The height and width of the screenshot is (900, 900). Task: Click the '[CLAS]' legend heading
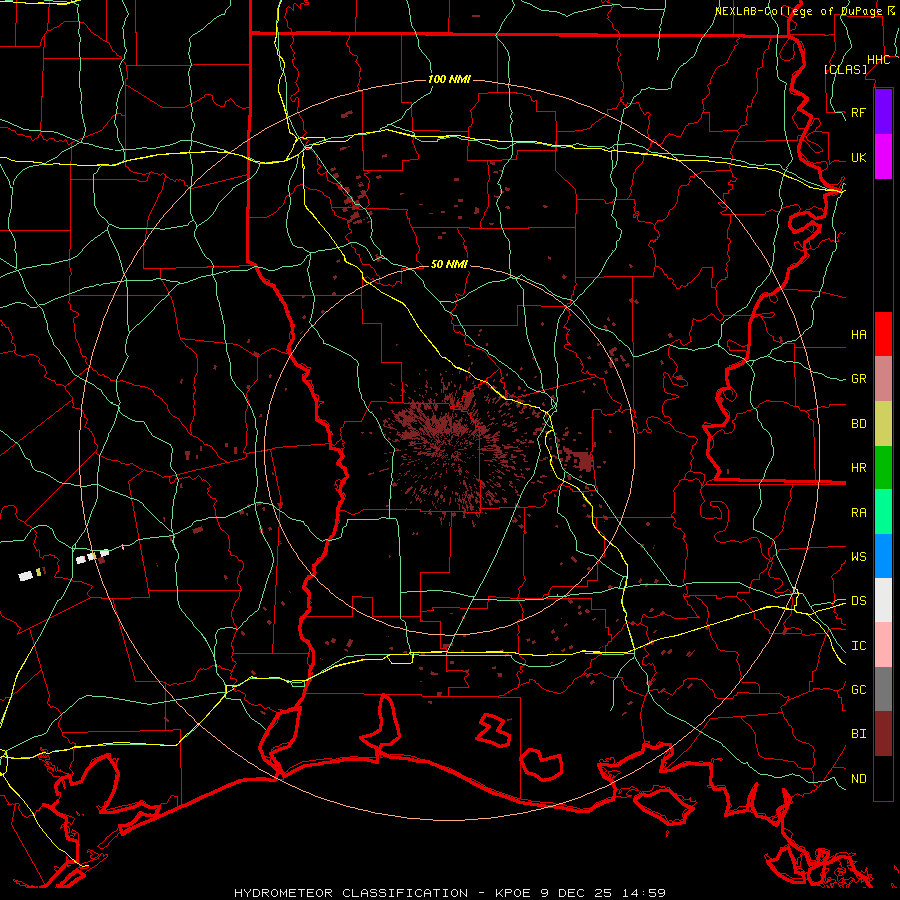pos(845,69)
